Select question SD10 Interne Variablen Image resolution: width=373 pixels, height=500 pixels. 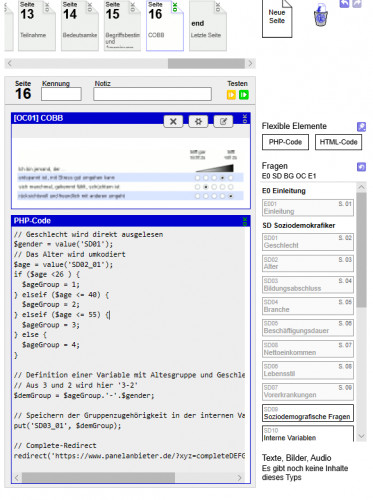[x=308, y=434]
